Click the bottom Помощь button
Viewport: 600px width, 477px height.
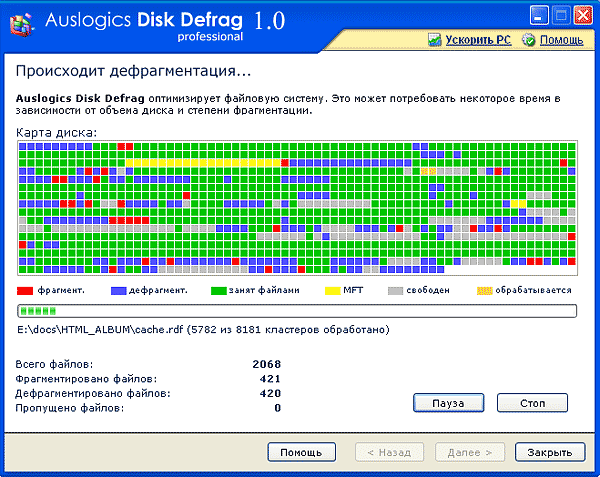pyautogui.click(x=302, y=452)
